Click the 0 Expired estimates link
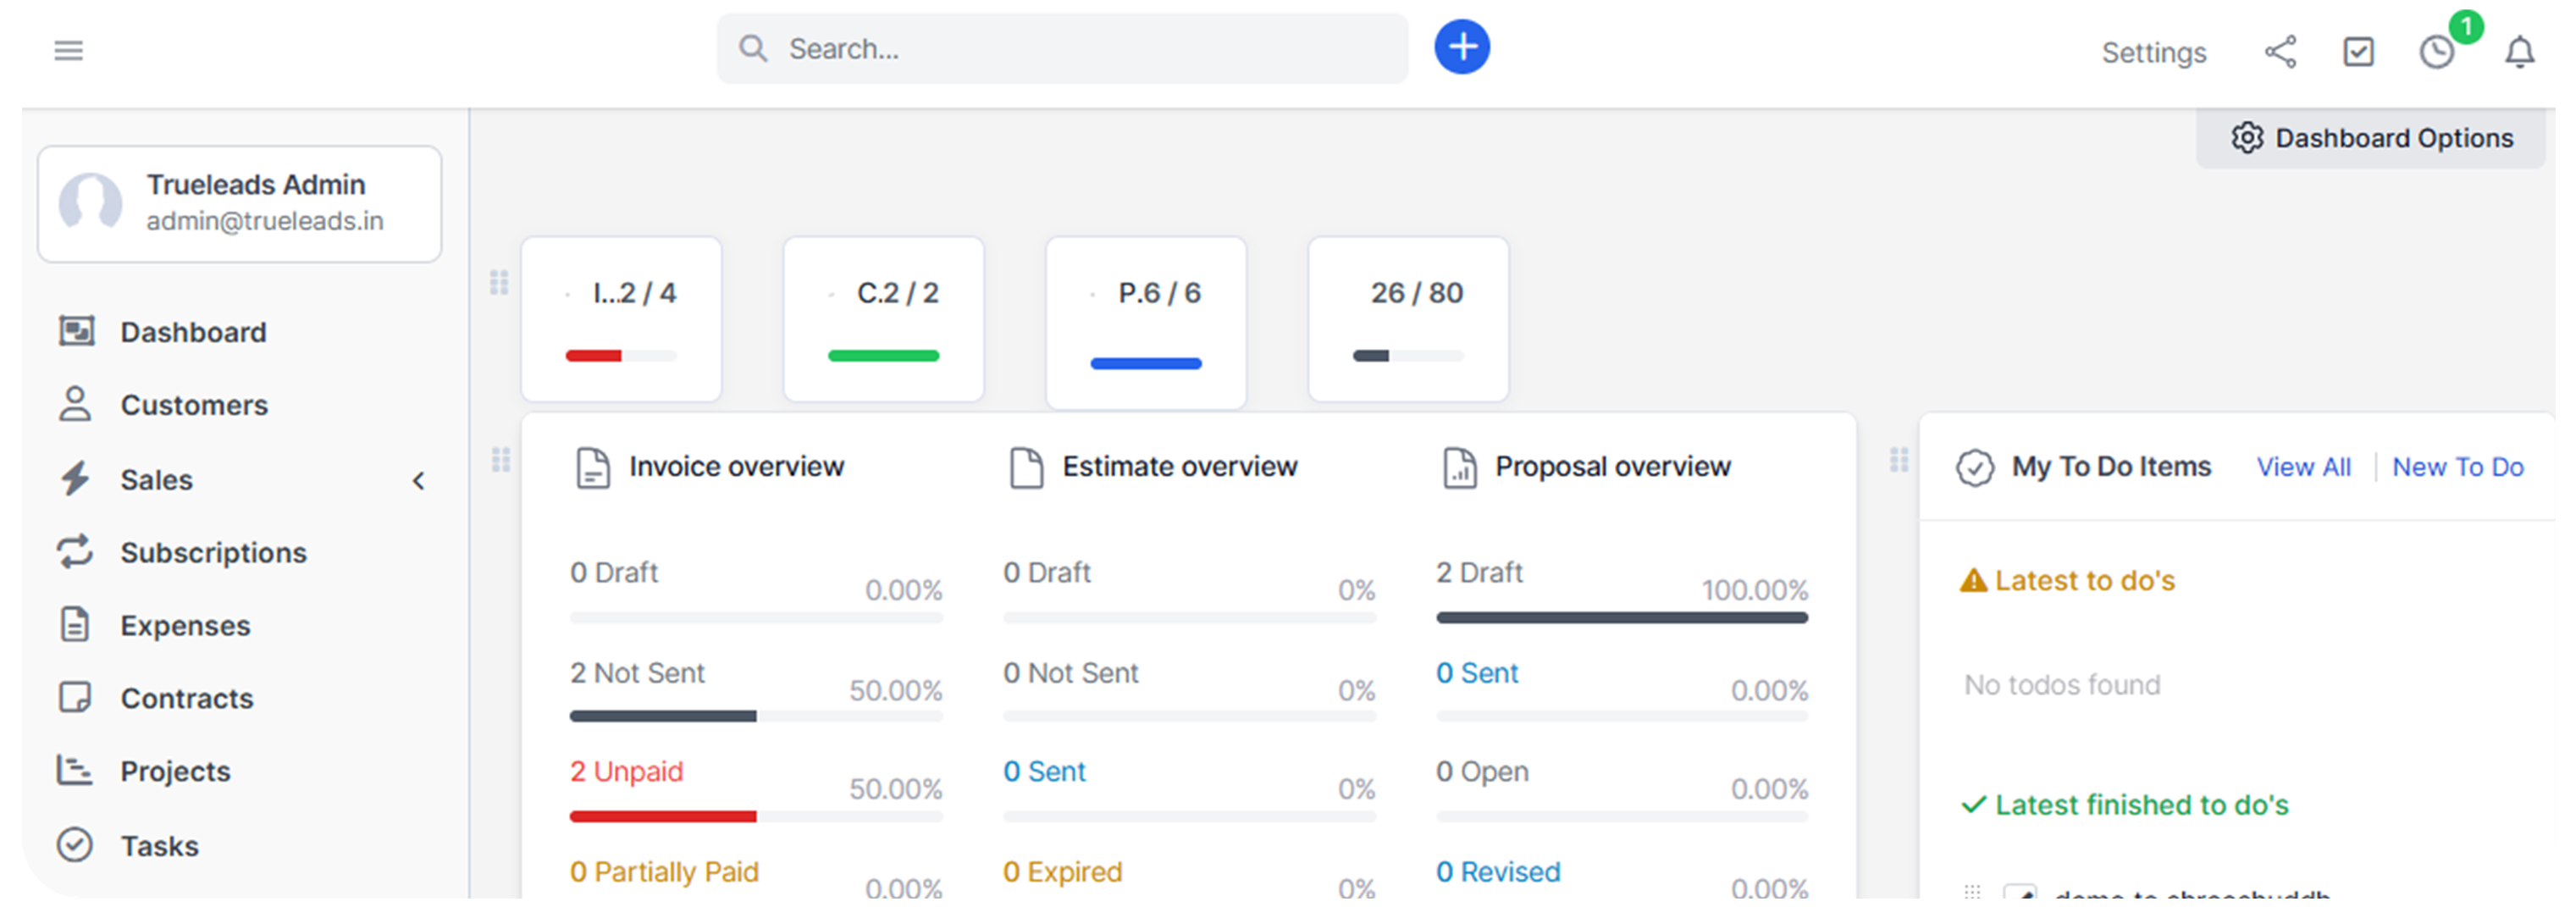Viewport: 2576px width, 907px height. coord(1062,872)
